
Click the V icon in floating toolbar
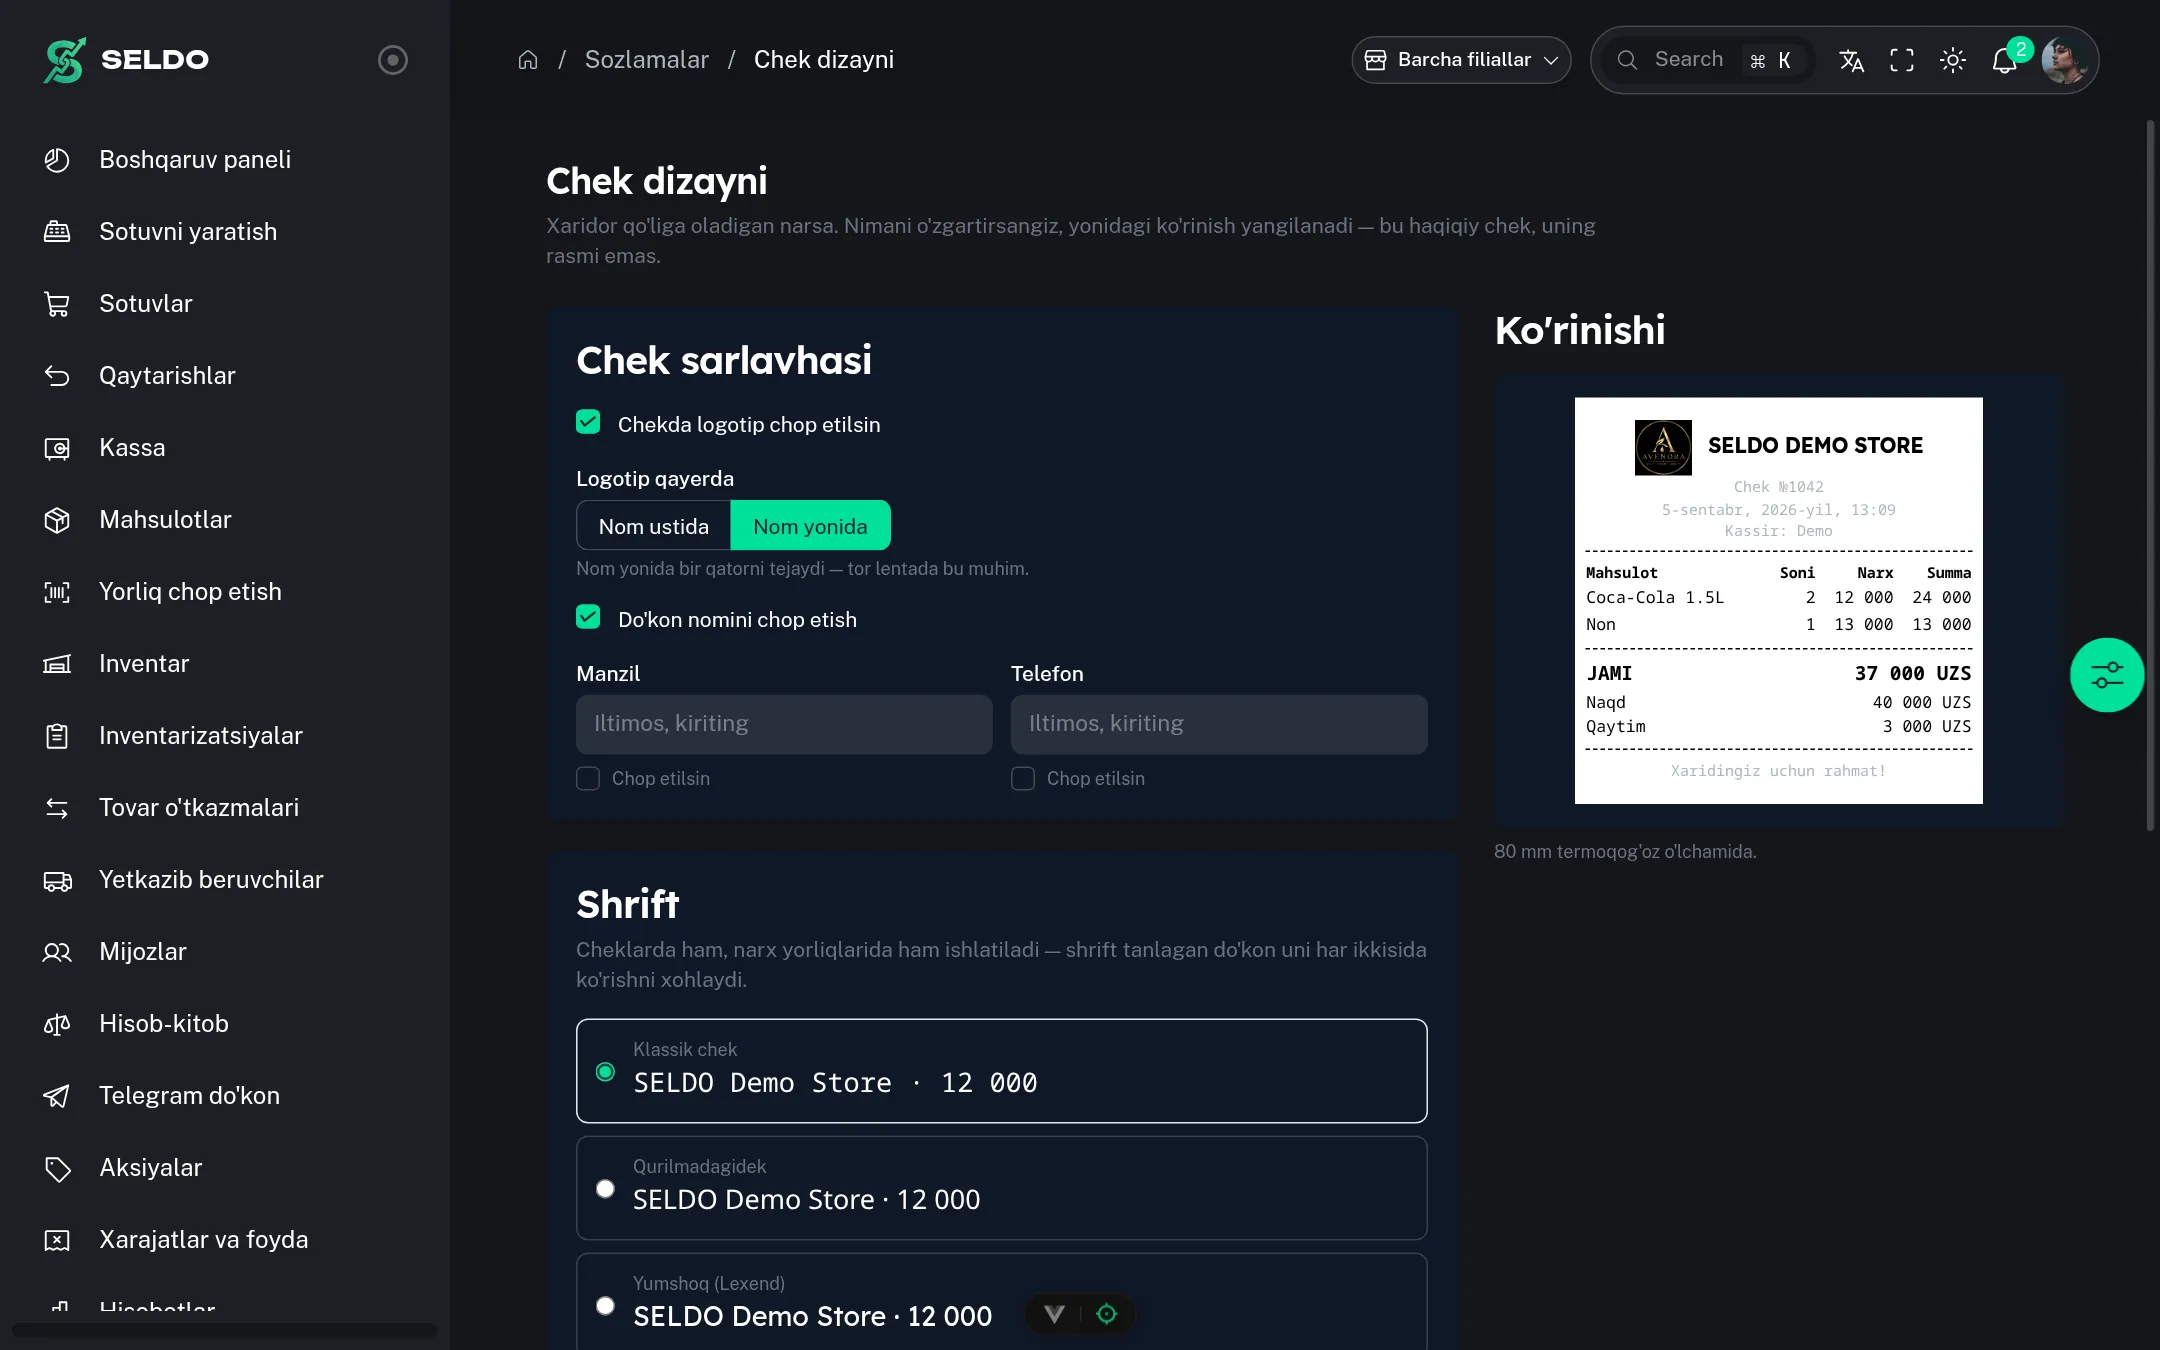coord(1054,1314)
